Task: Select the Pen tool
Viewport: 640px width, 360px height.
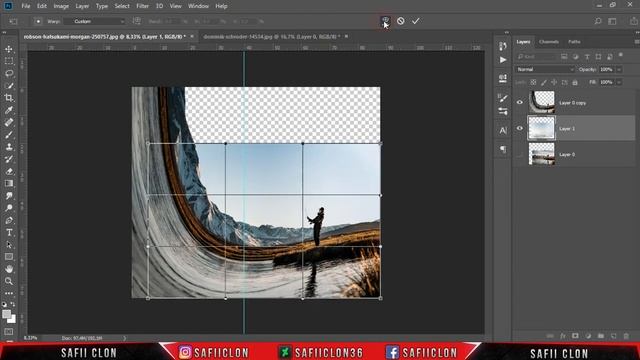Action: [9, 220]
